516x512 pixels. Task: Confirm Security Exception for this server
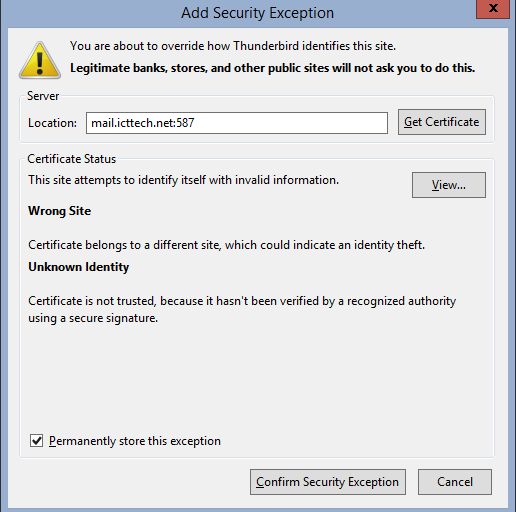point(328,482)
